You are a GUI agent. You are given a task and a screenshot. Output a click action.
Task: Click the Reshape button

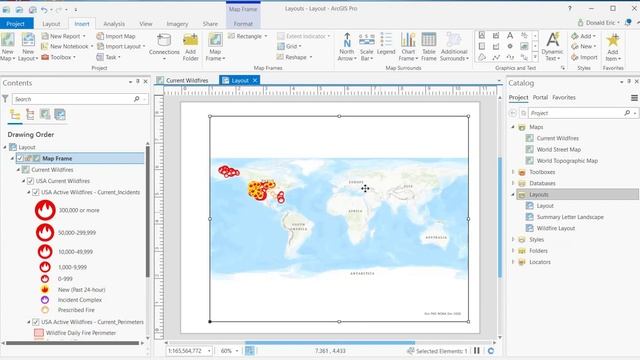pos(294,57)
